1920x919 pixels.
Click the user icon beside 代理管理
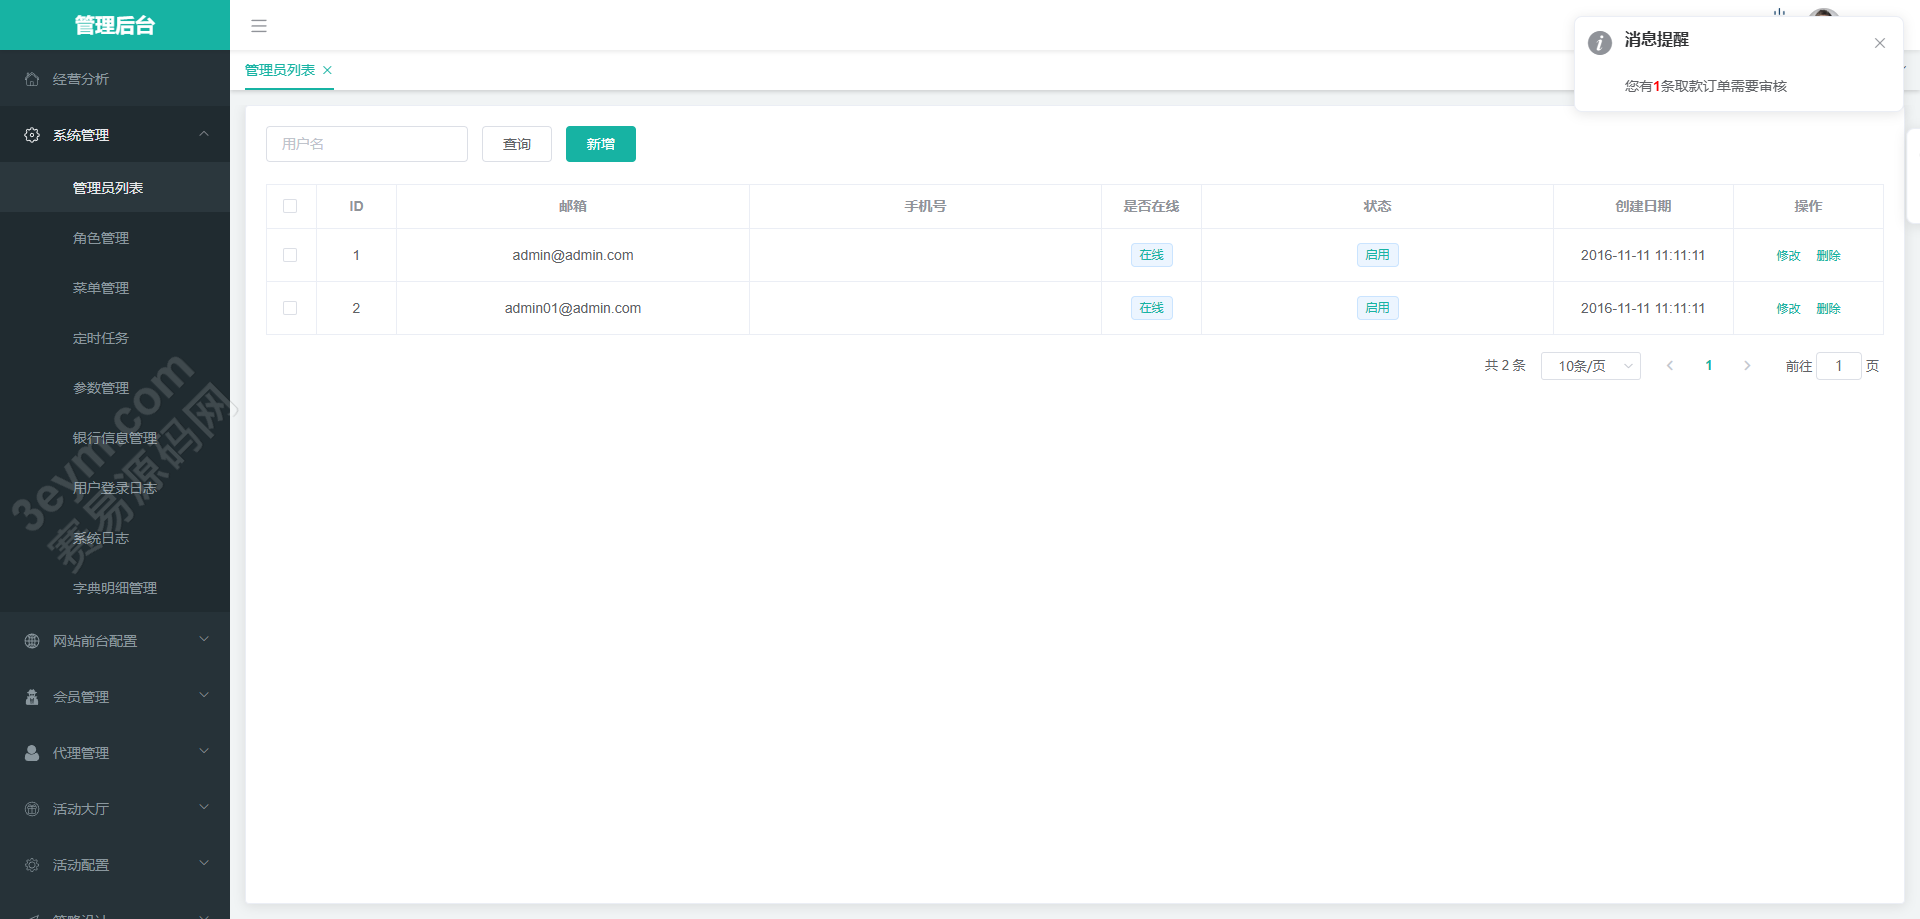point(32,753)
